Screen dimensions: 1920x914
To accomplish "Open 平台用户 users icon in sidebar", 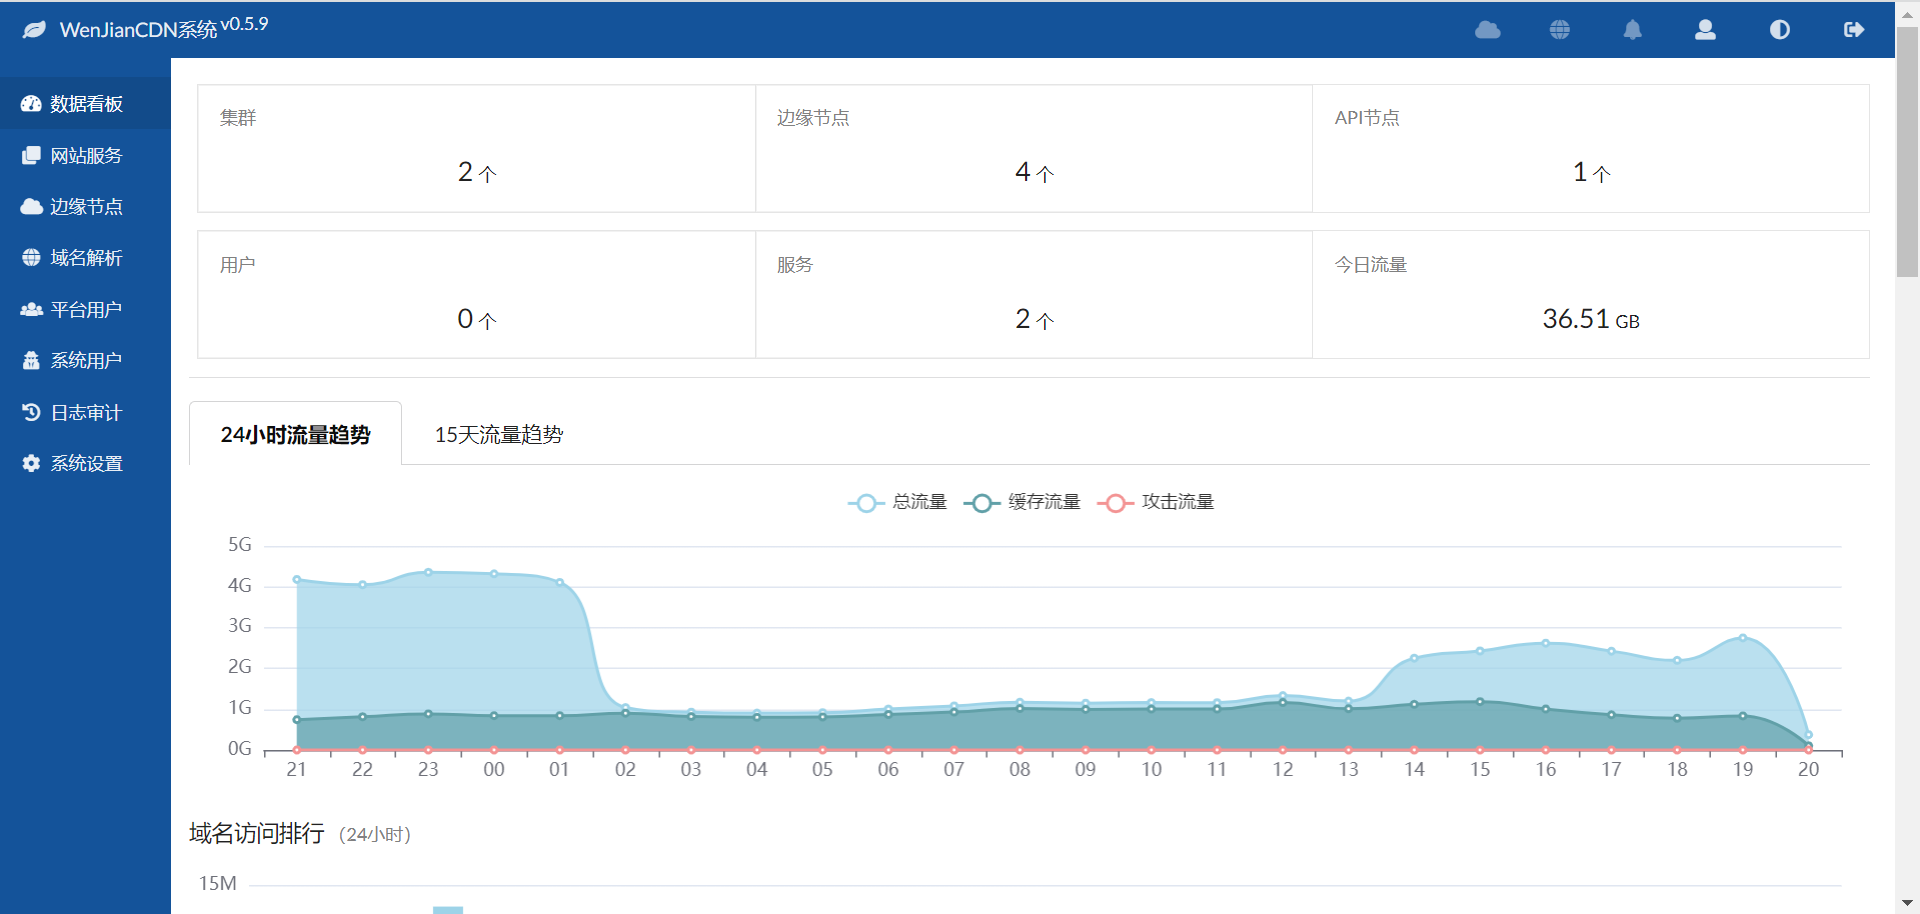I will [31, 309].
